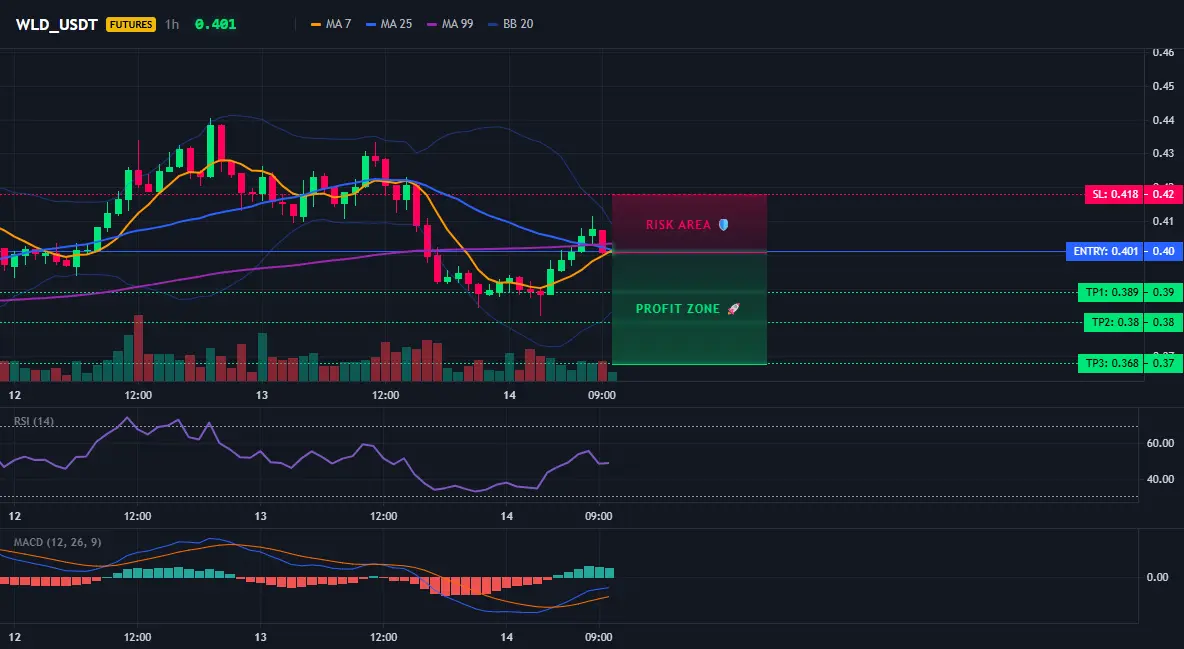Click the FUTURES badge

tap(131, 24)
